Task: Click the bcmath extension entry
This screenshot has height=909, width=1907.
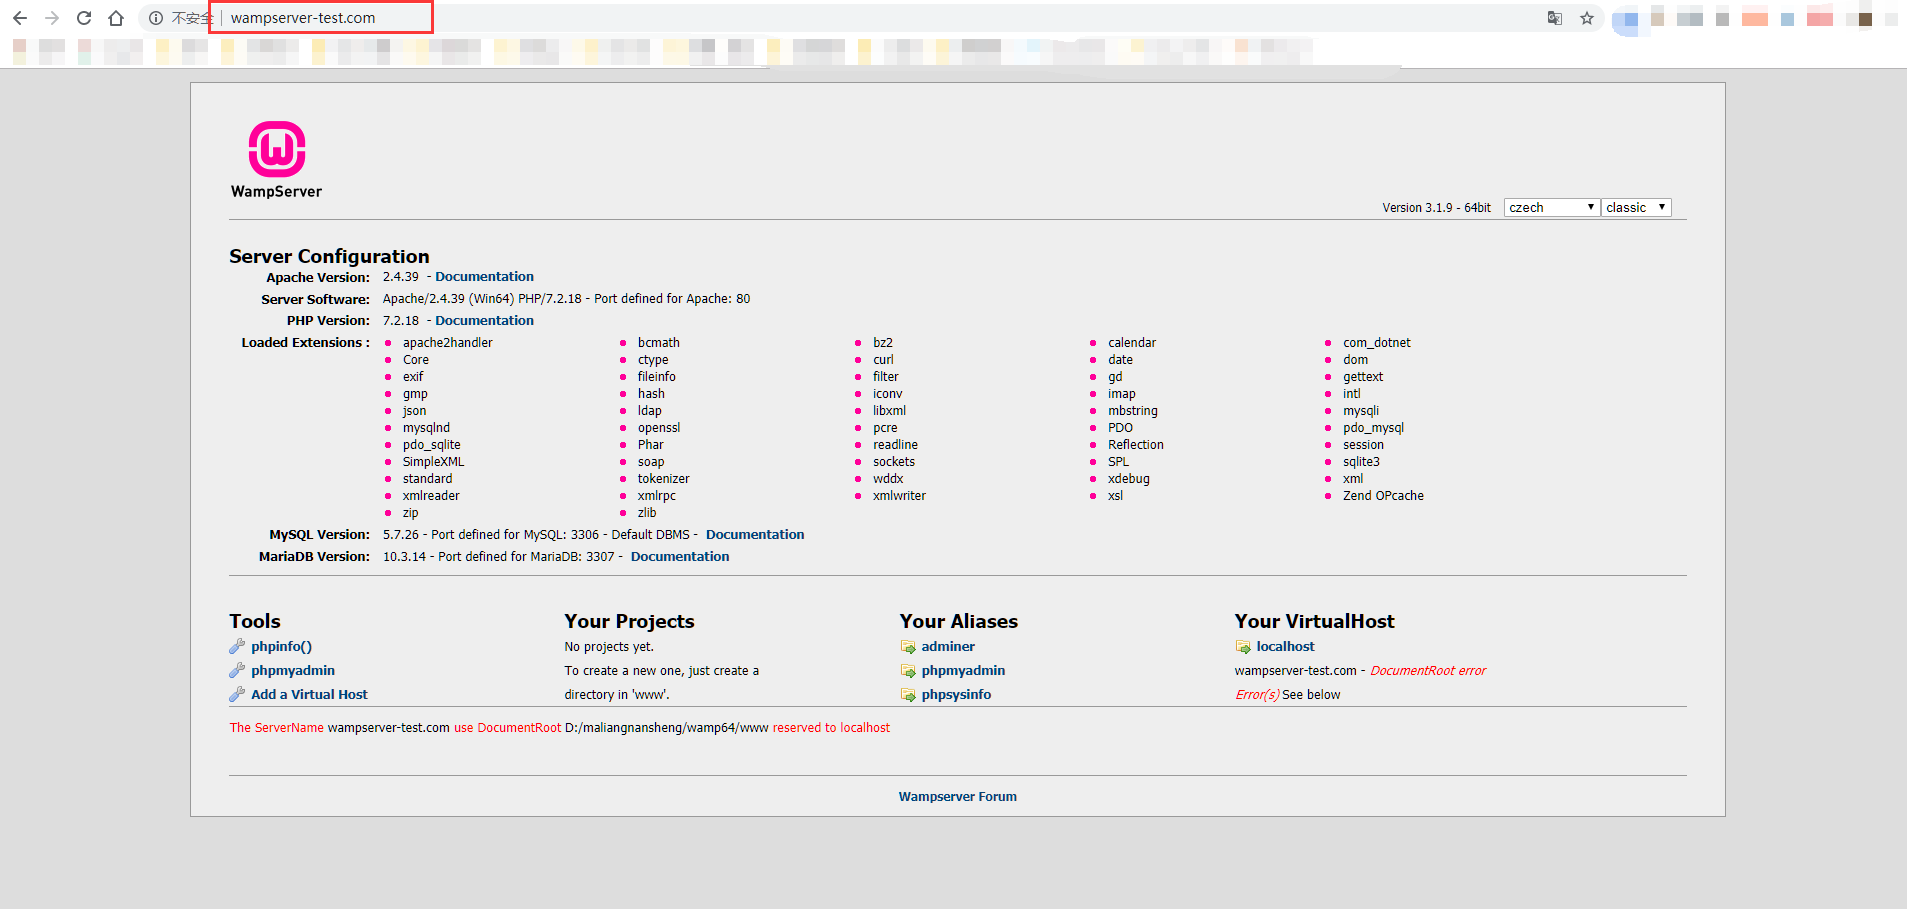Action: click(658, 343)
